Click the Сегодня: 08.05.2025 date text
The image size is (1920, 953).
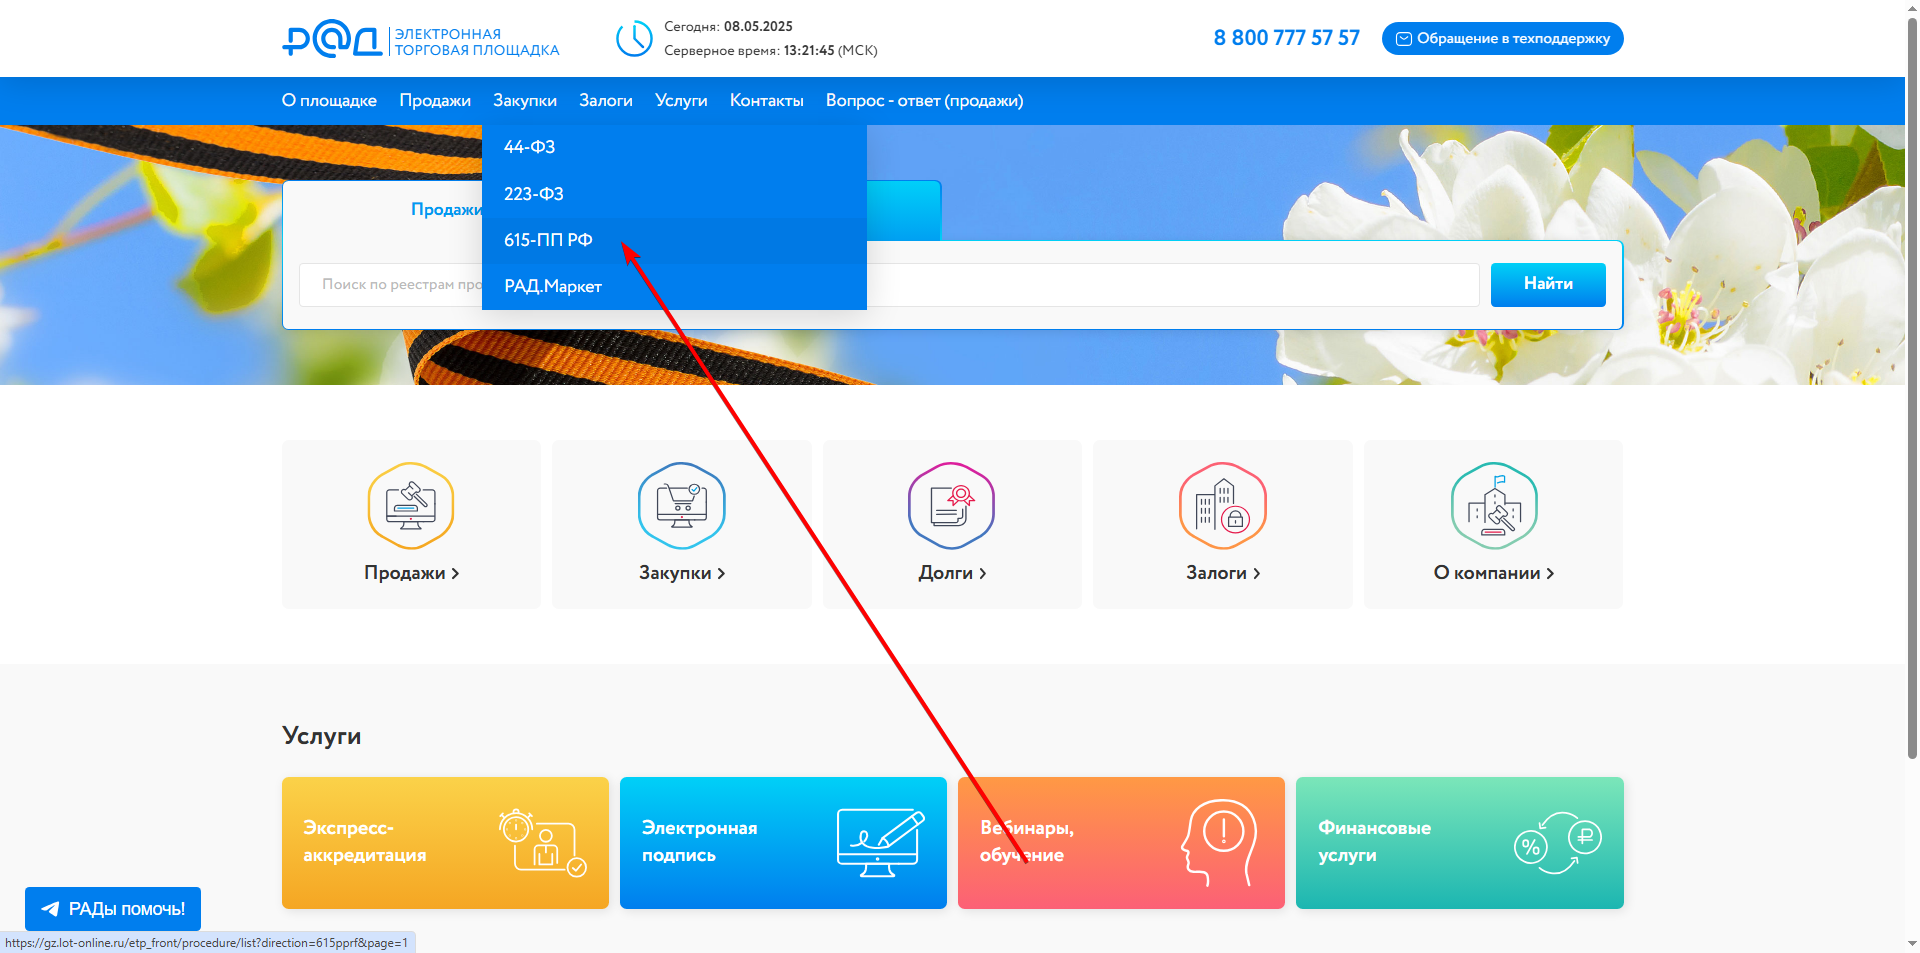728,27
